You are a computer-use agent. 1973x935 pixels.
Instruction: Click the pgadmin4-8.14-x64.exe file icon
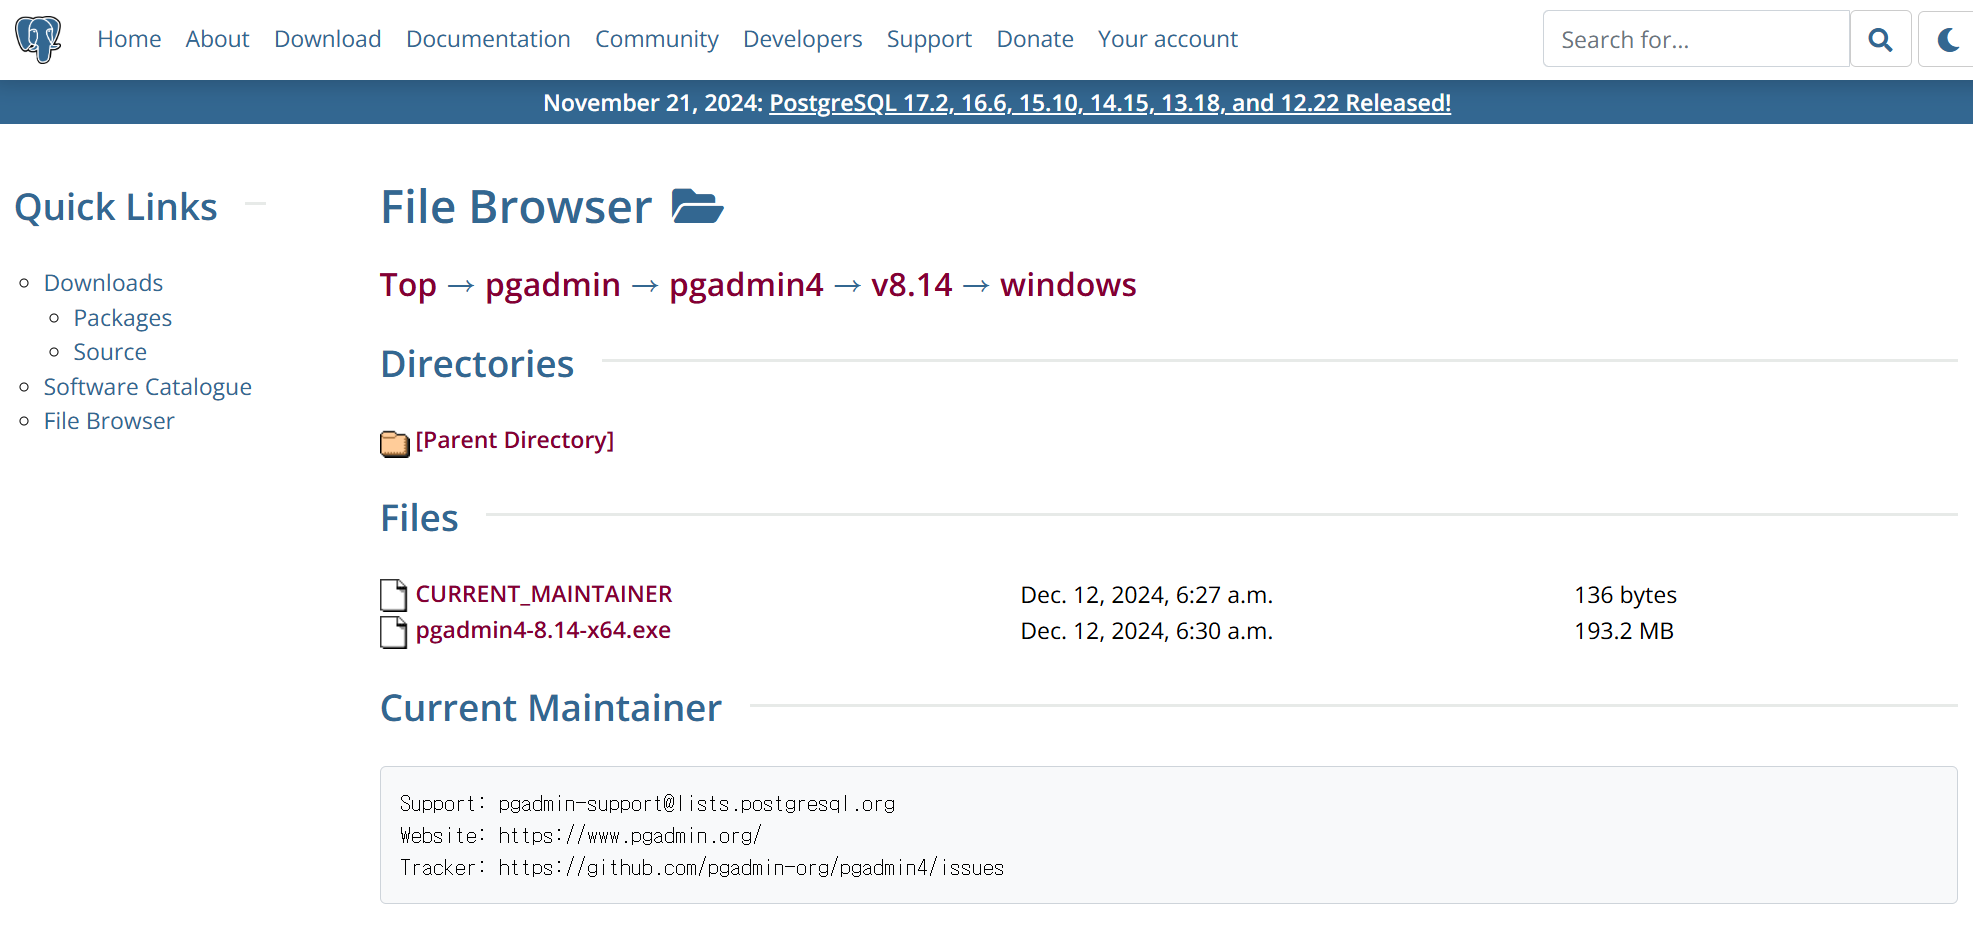[x=394, y=632]
